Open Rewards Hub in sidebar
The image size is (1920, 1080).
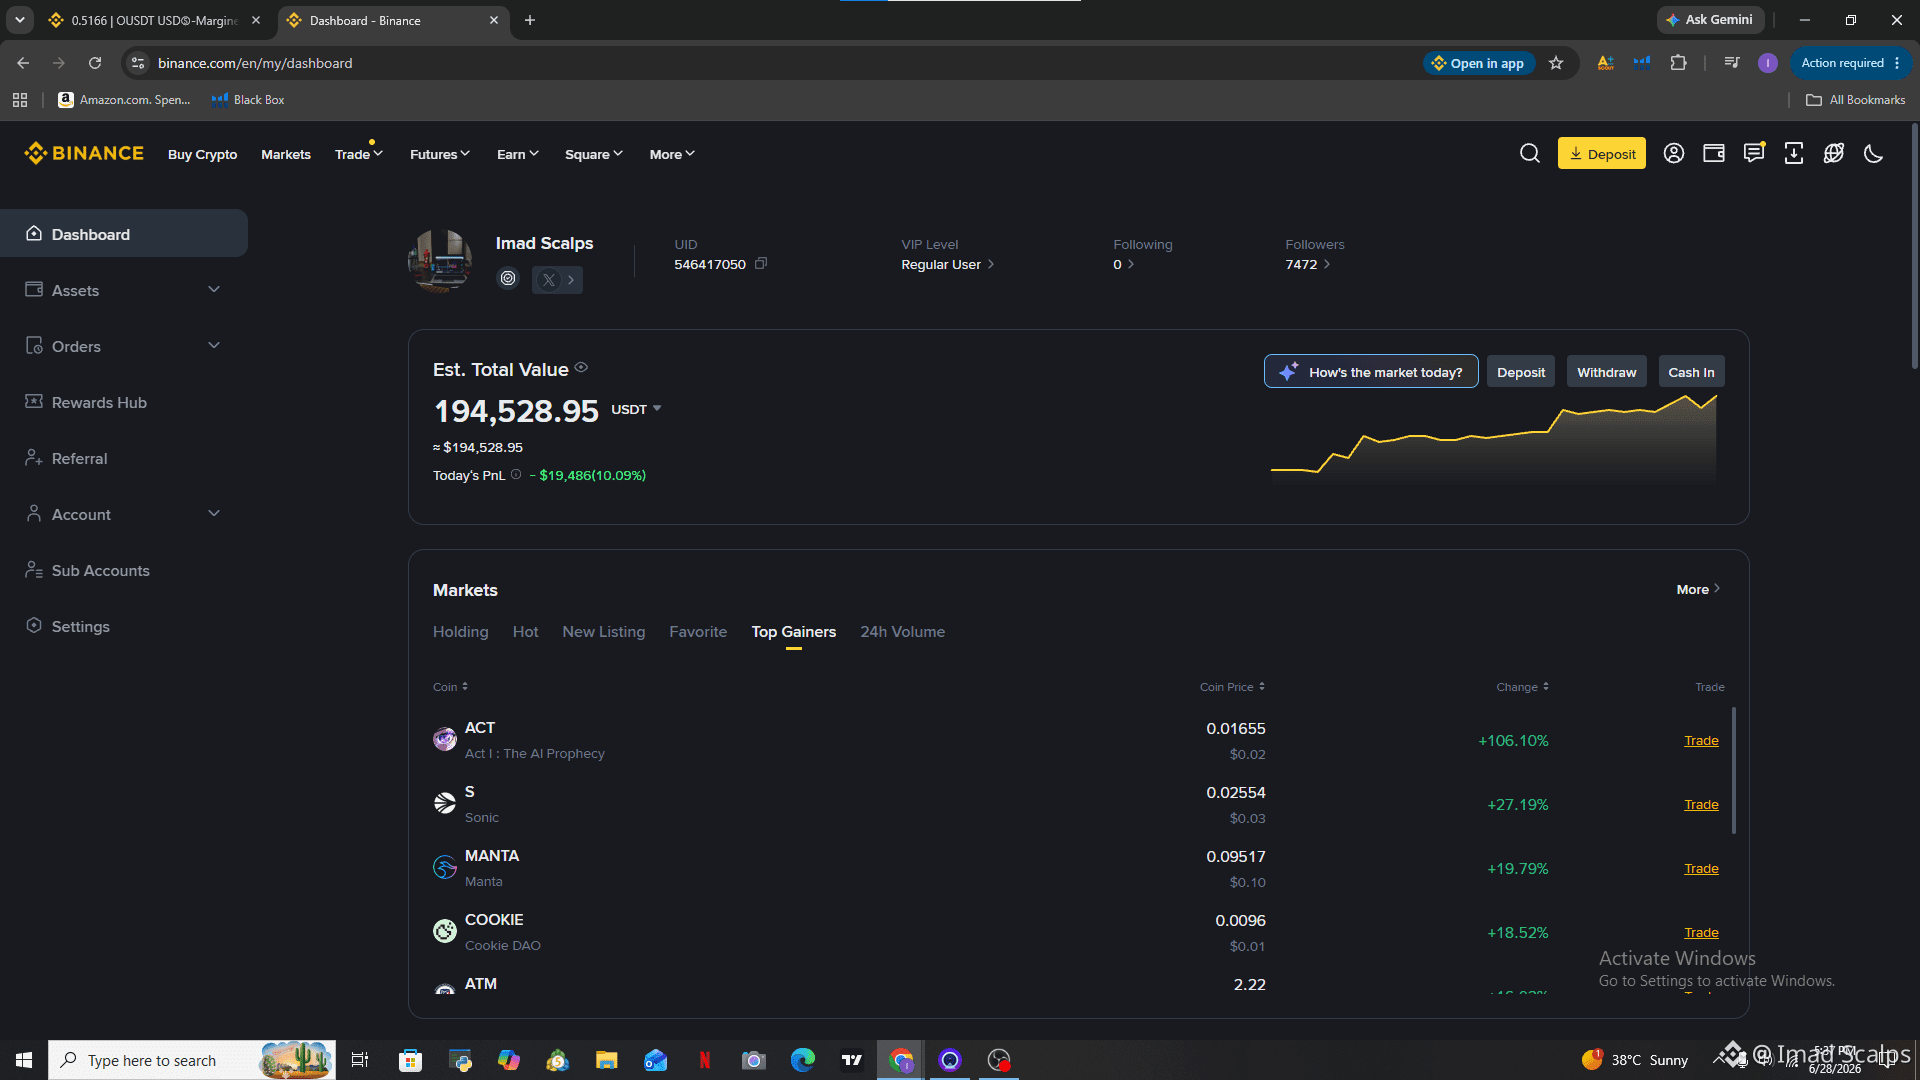[124, 402]
